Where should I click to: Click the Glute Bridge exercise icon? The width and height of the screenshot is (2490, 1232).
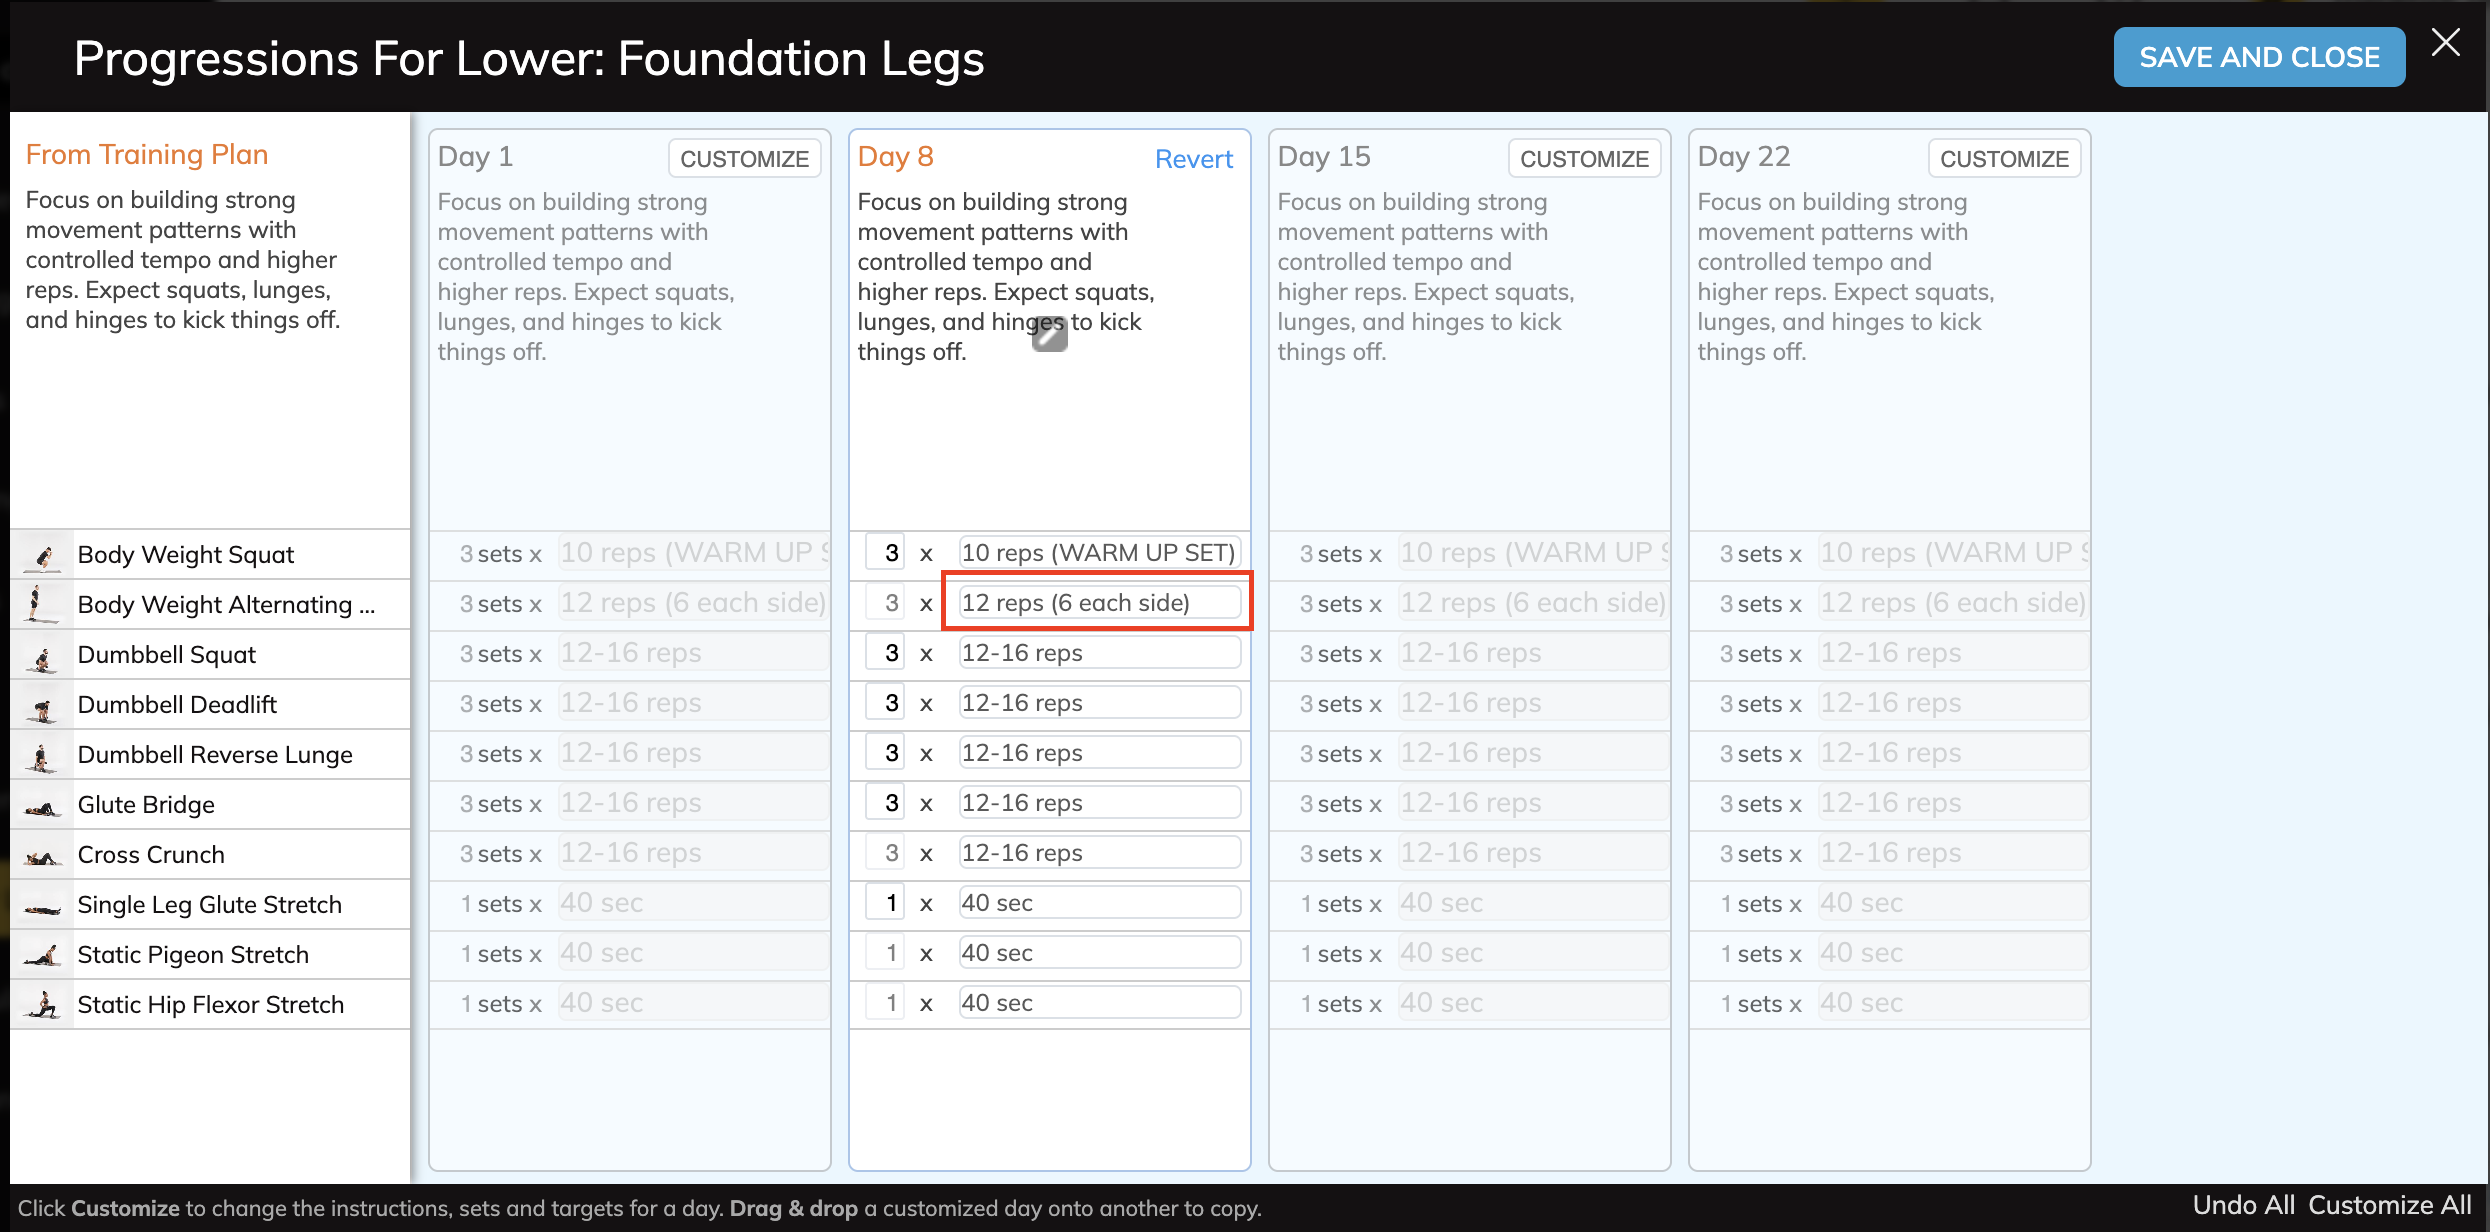tap(41, 804)
